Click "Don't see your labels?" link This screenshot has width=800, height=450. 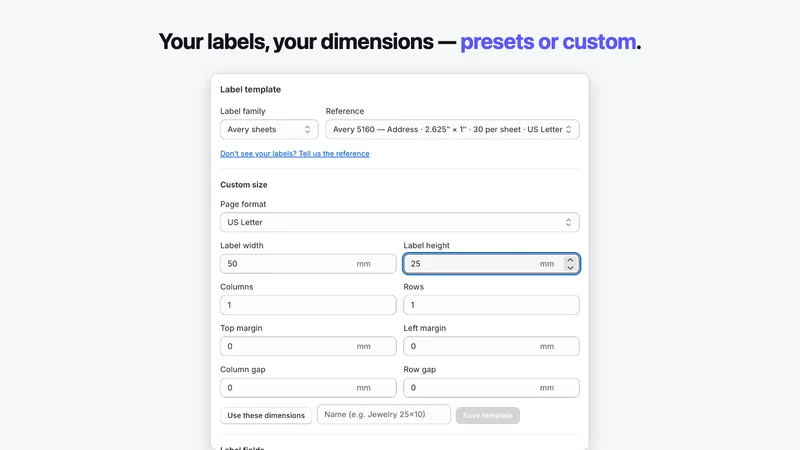[x=294, y=154]
